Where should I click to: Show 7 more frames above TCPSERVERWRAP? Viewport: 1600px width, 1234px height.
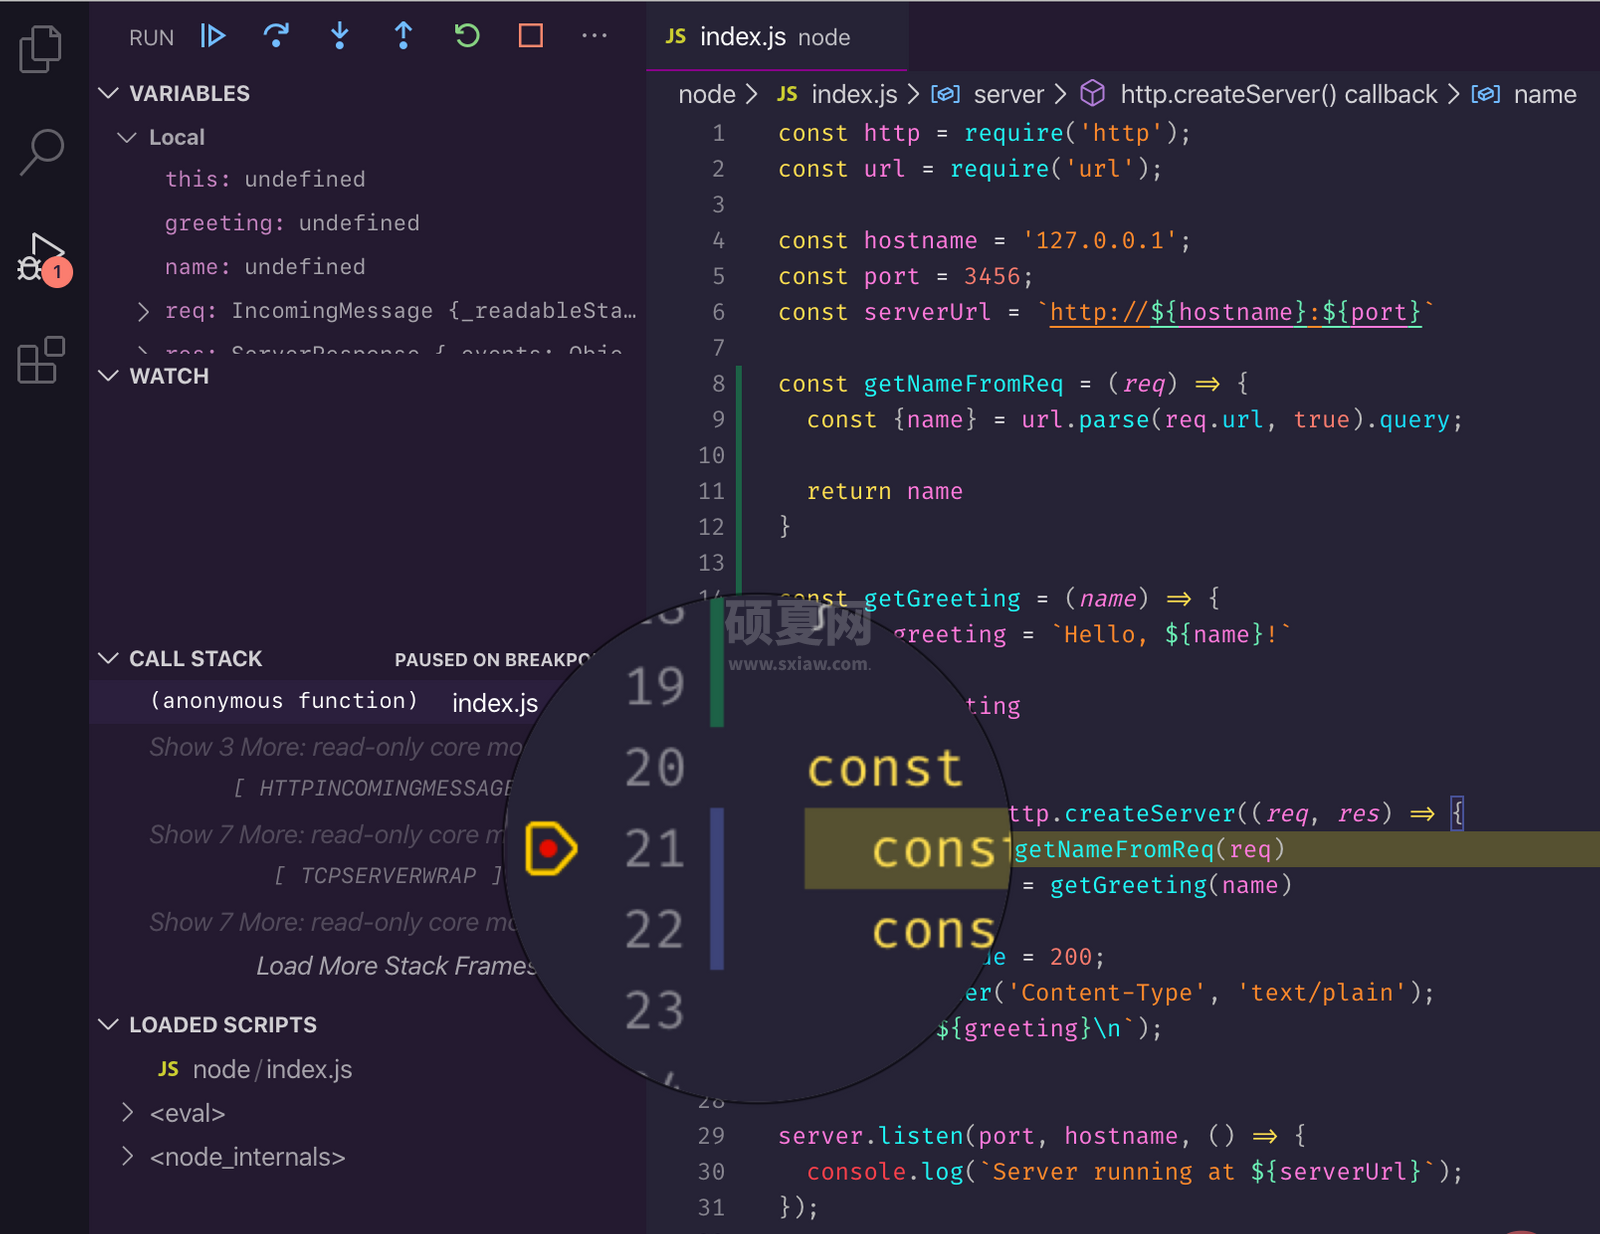326,835
